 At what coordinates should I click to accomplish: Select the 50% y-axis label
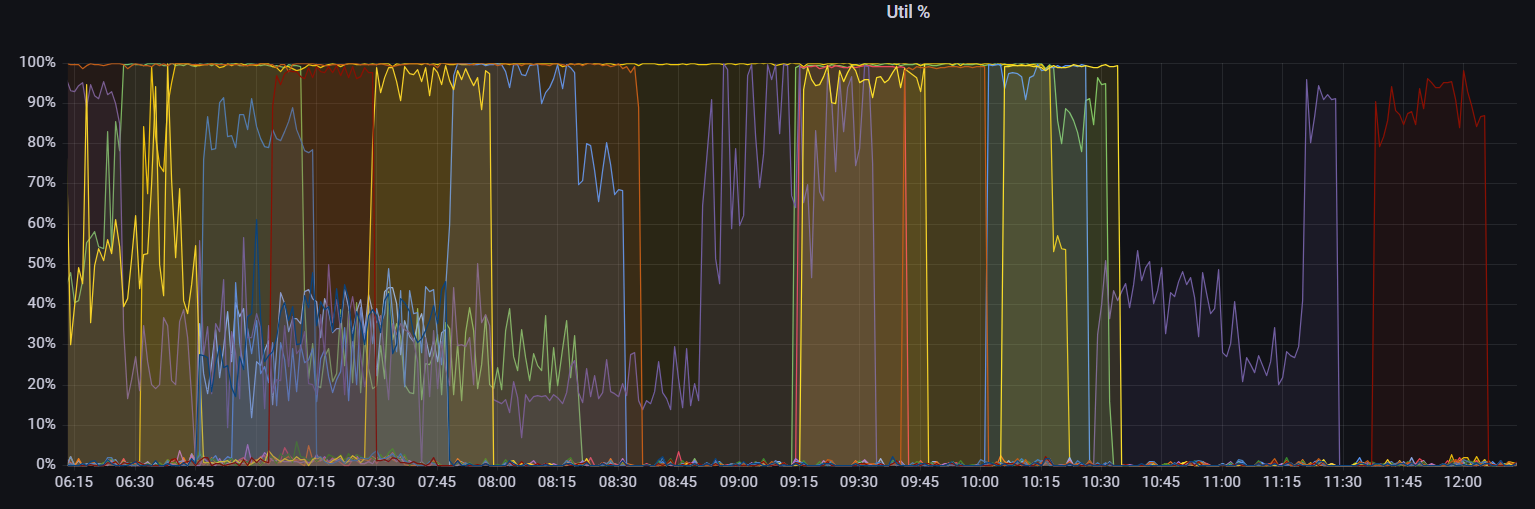(x=41, y=263)
